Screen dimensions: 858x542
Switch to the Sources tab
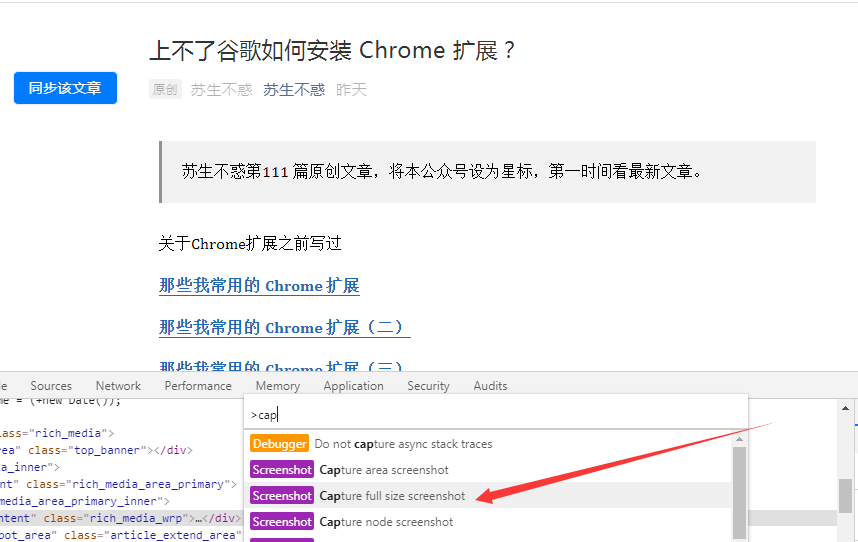point(51,386)
